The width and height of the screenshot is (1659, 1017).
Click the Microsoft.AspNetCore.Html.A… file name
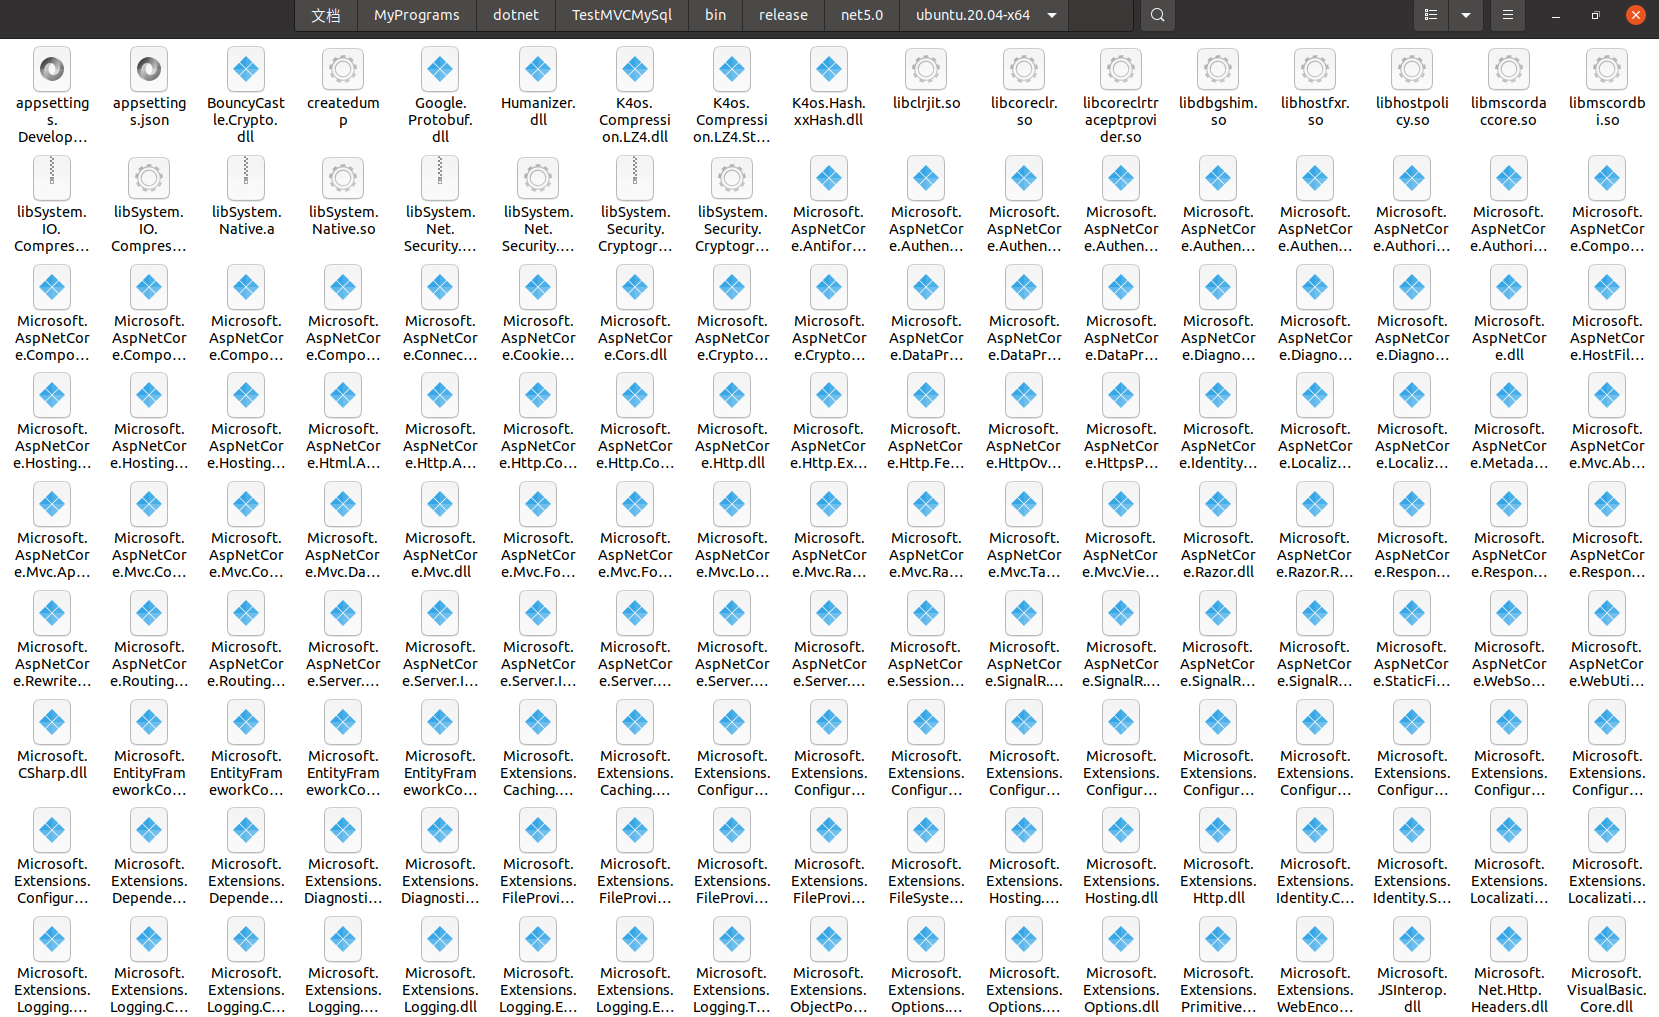(343, 446)
